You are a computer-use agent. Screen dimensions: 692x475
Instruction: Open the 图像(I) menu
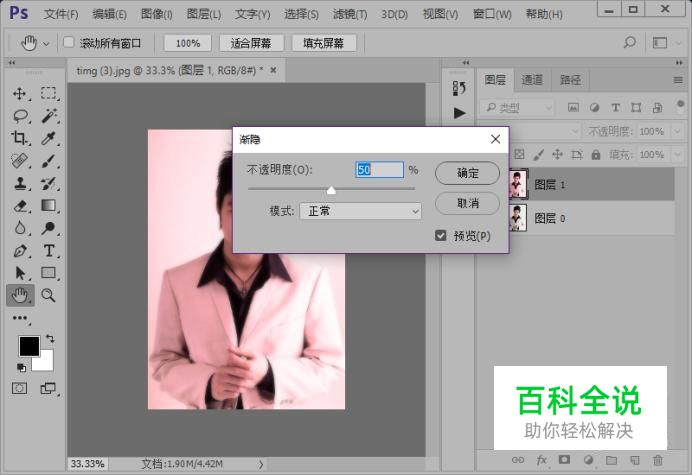[157, 14]
